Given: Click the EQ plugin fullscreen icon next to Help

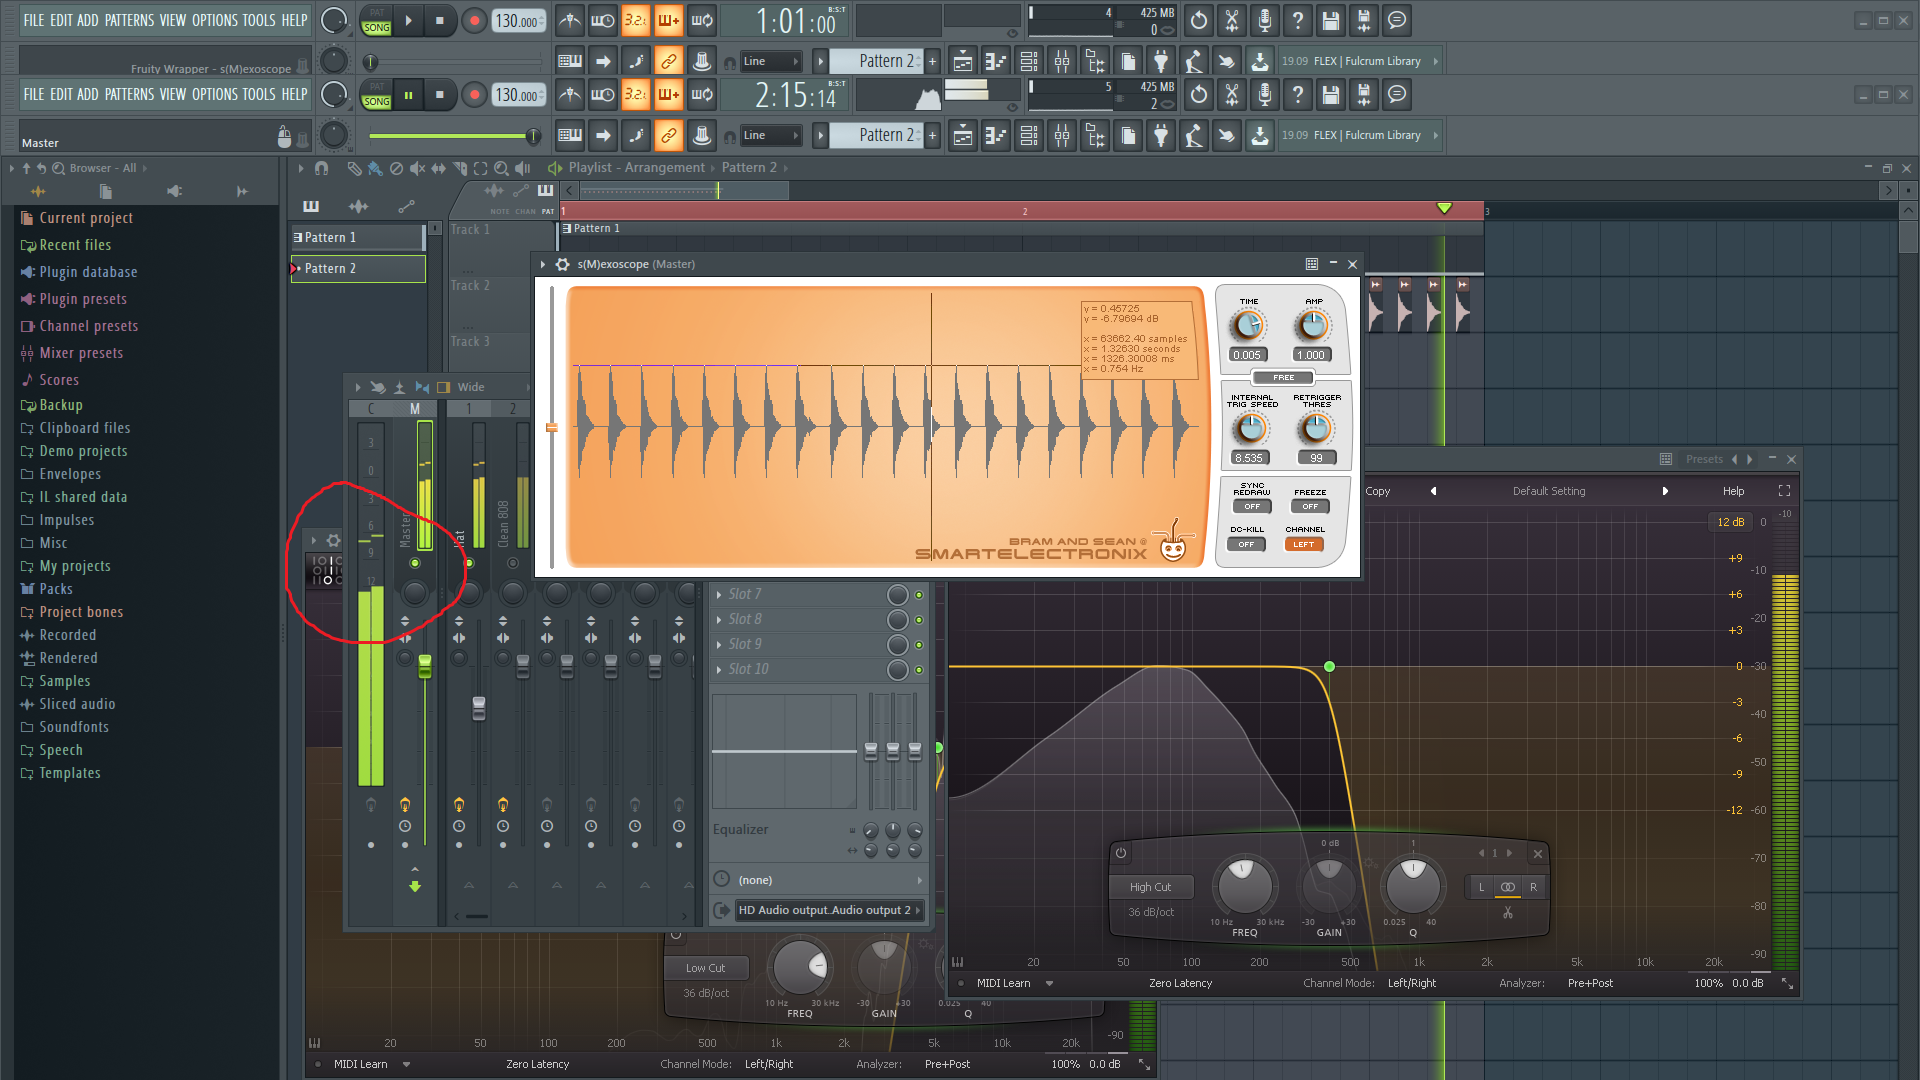Looking at the screenshot, I should [x=1784, y=491].
